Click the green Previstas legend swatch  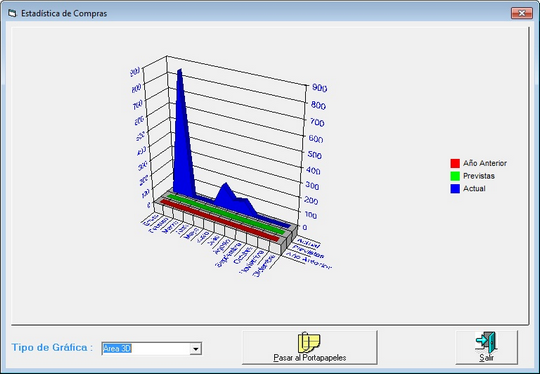point(455,176)
